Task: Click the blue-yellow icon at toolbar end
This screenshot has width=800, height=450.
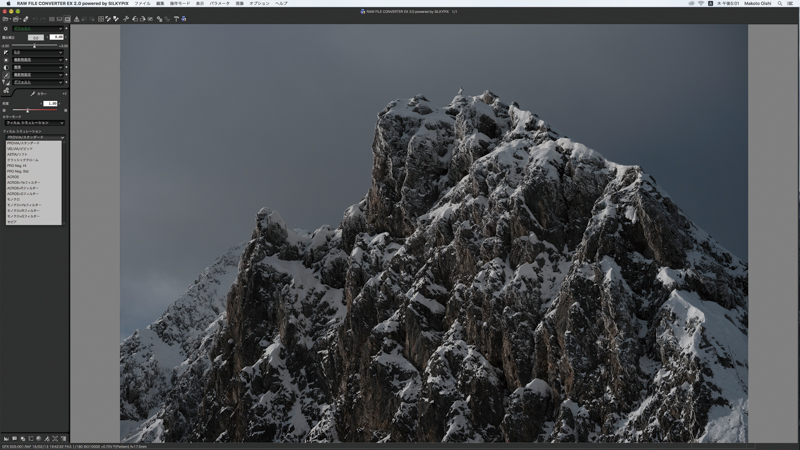Action: 184,19
